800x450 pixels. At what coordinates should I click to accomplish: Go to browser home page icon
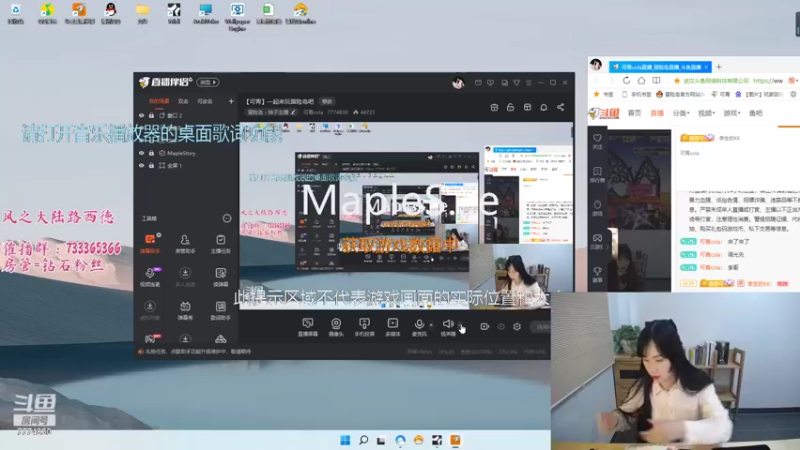[641, 81]
